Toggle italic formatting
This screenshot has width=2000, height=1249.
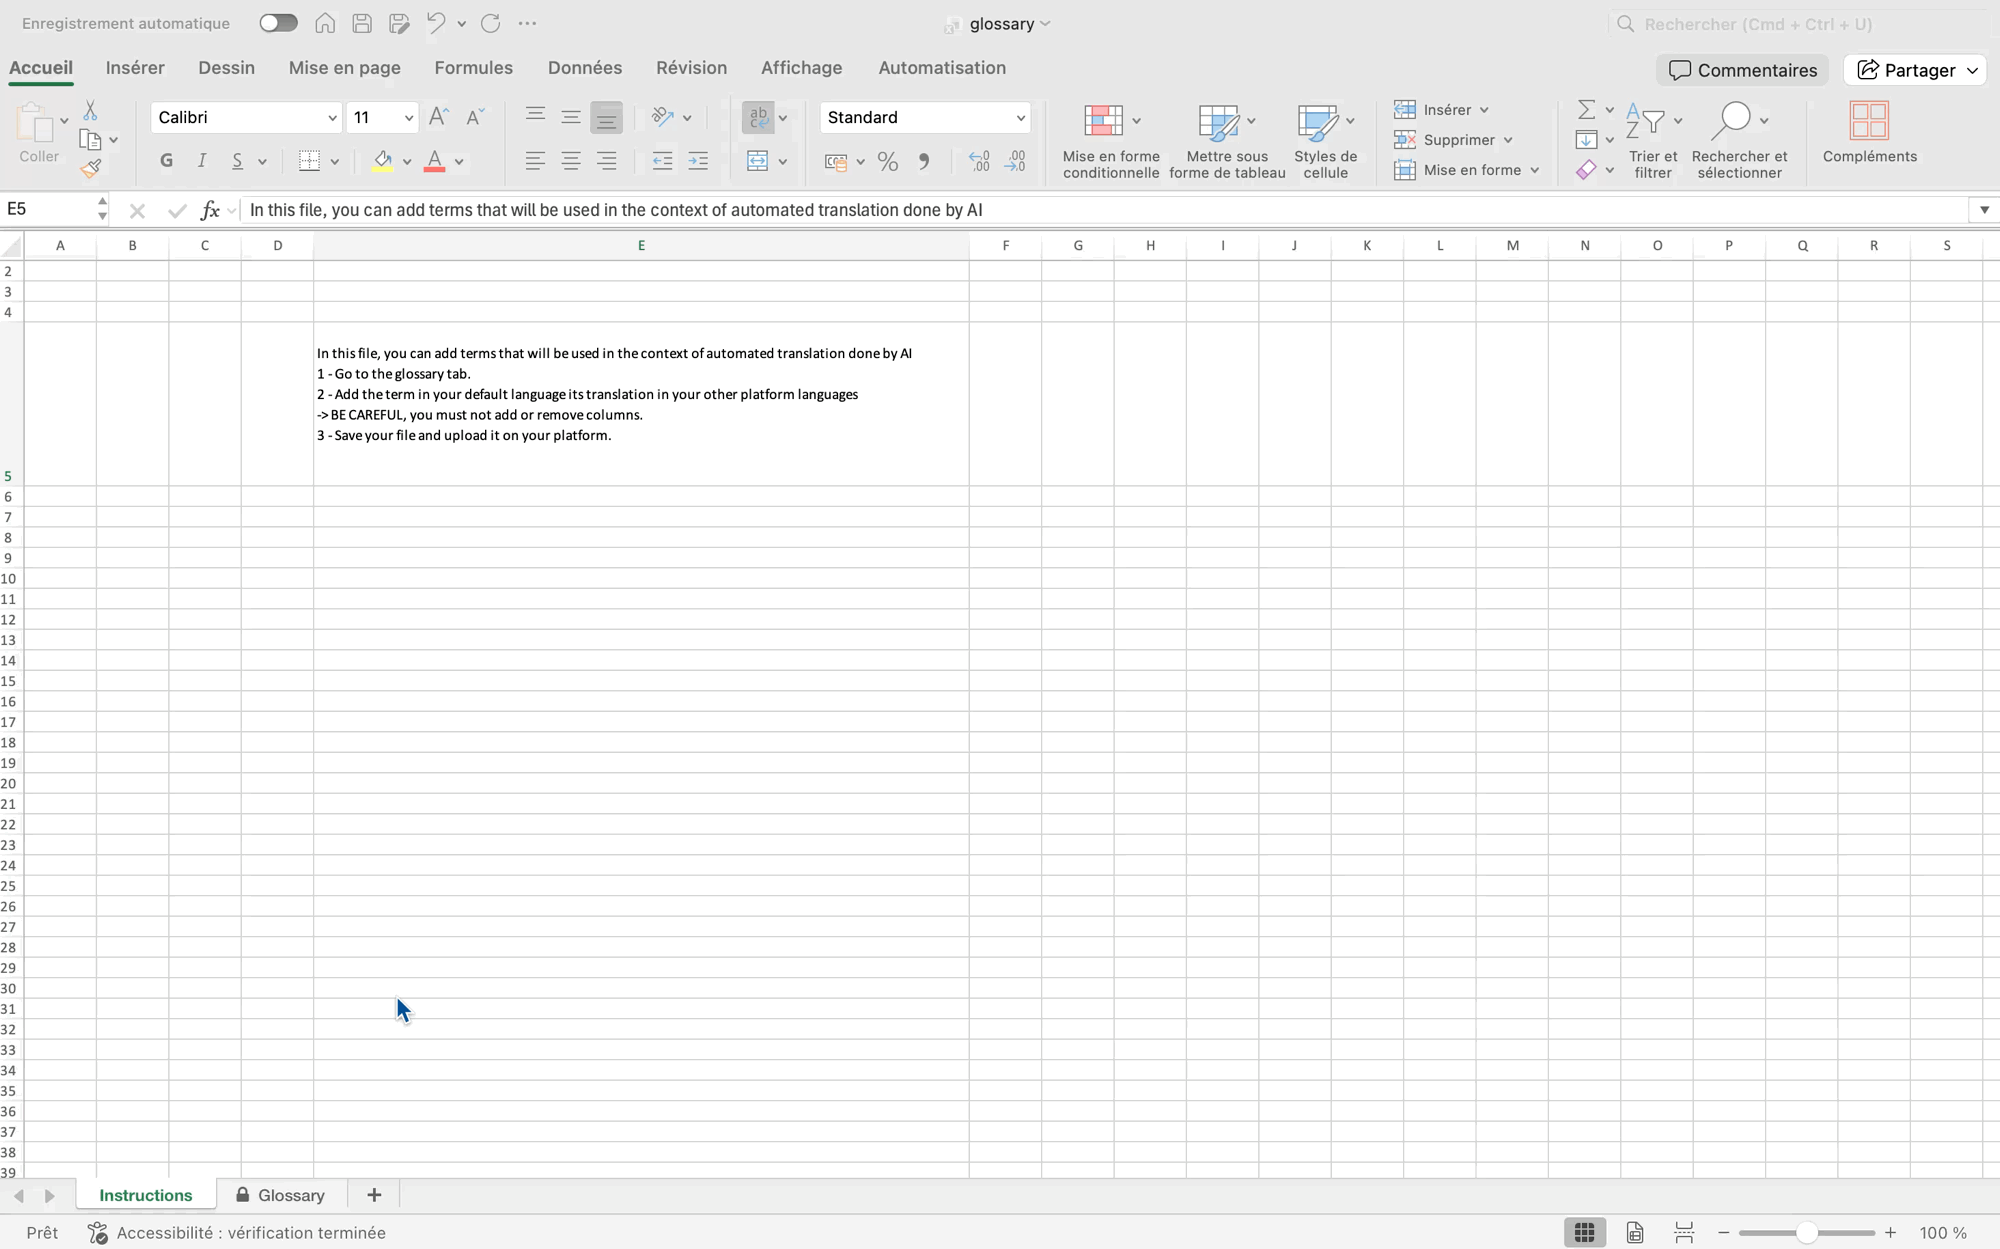pyautogui.click(x=201, y=161)
